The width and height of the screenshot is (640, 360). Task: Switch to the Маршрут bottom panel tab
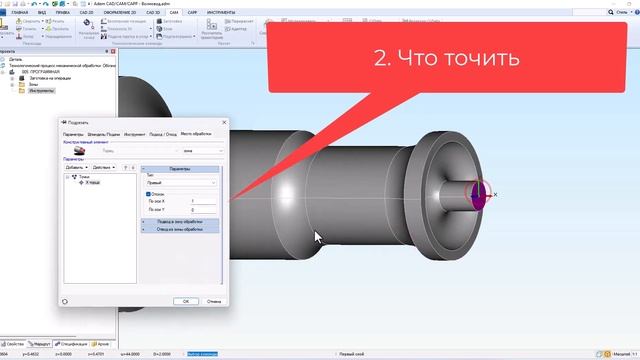click(39, 344)
